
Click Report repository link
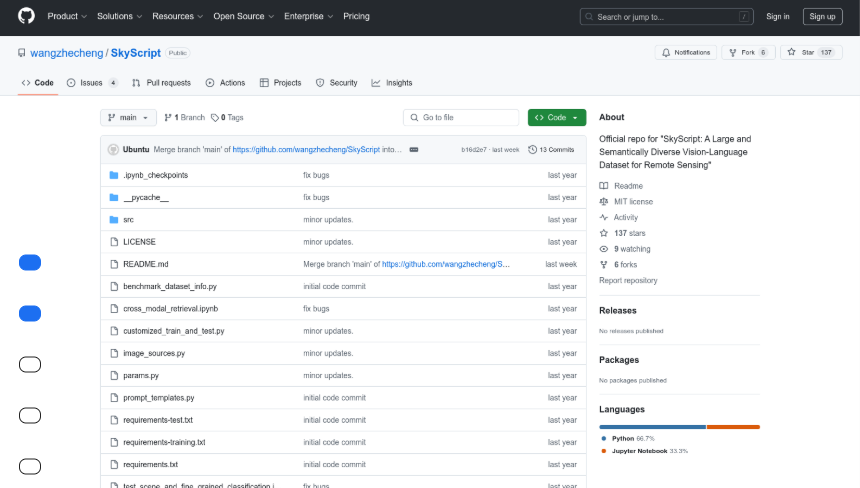point(628,280)
